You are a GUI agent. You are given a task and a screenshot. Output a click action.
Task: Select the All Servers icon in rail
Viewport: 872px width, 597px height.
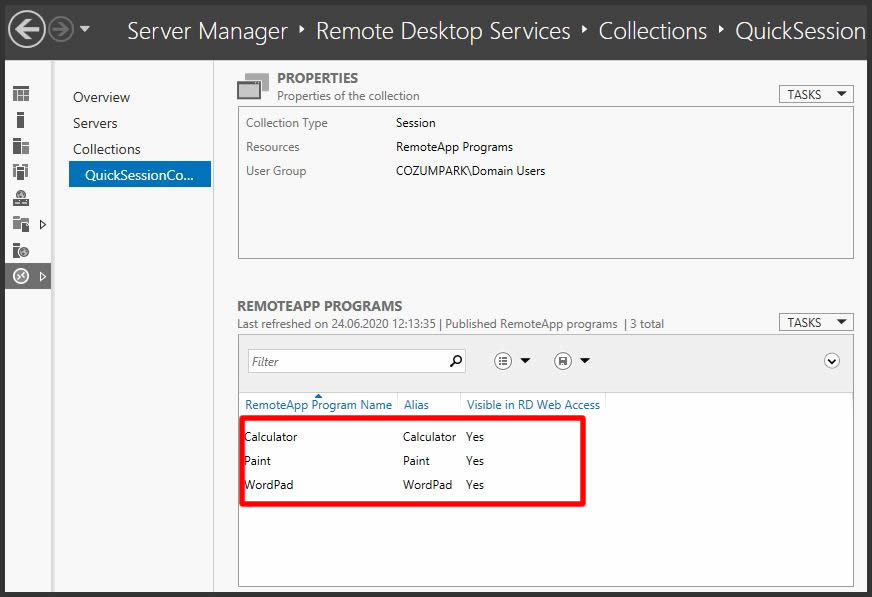coord(21,146)
